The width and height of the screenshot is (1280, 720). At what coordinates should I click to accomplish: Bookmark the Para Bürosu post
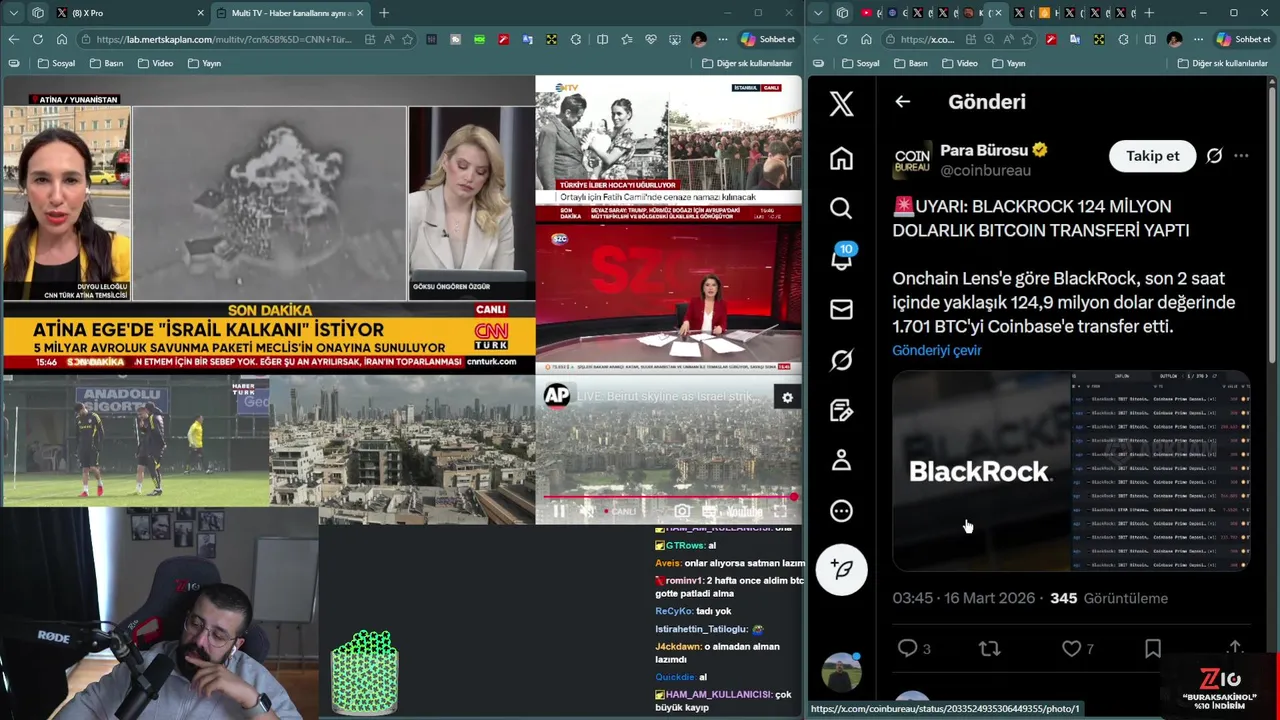tap(1152, 649)
